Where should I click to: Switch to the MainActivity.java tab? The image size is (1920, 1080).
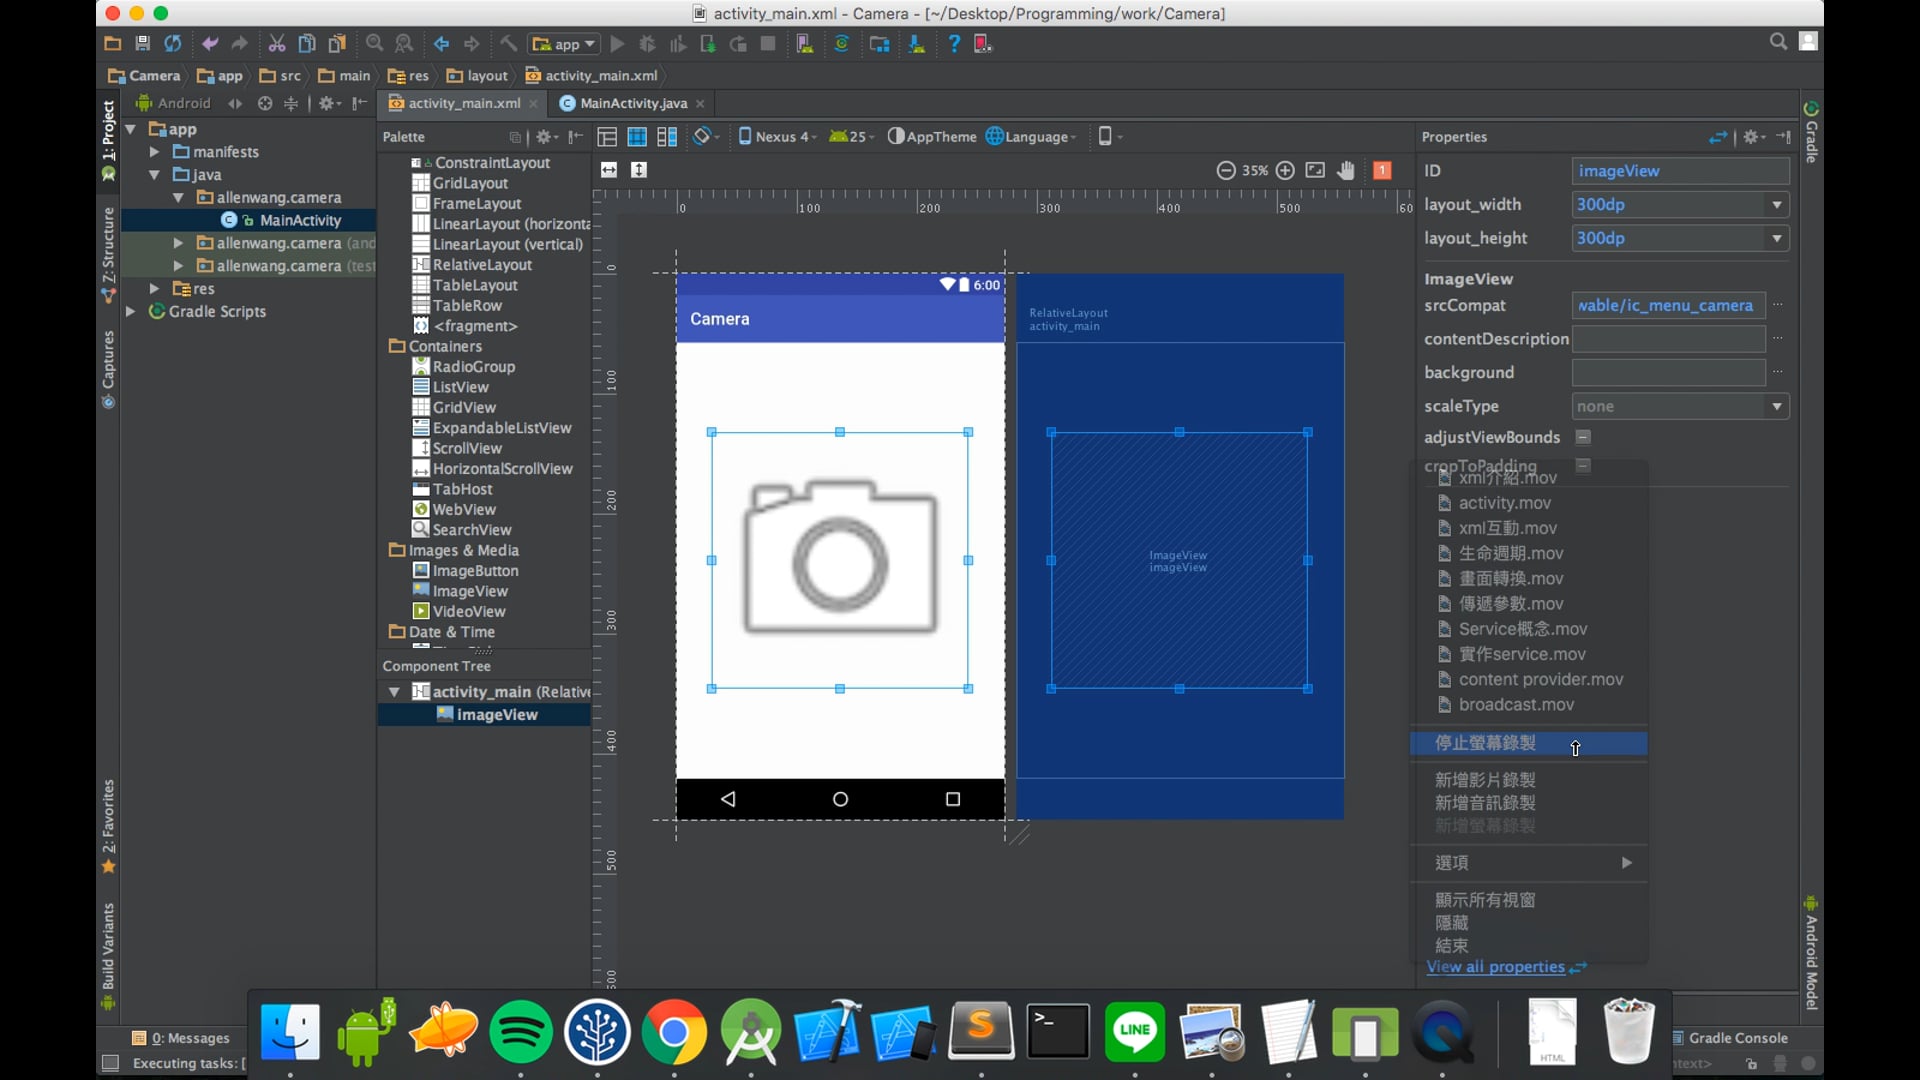632,104
